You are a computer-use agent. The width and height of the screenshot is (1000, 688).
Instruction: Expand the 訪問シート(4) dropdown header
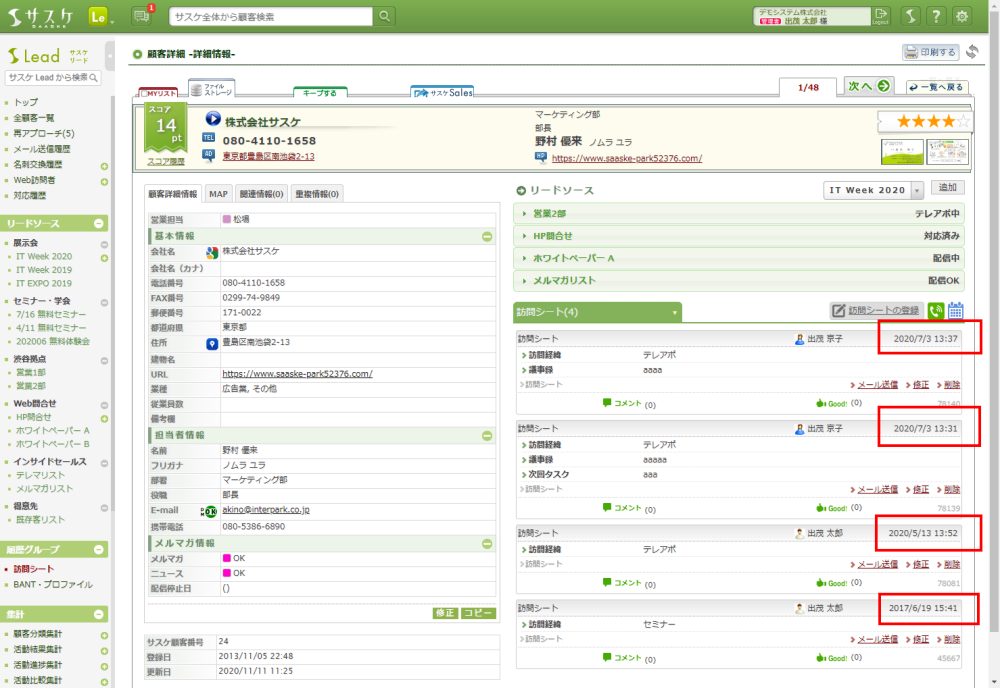tap(675, 313)
